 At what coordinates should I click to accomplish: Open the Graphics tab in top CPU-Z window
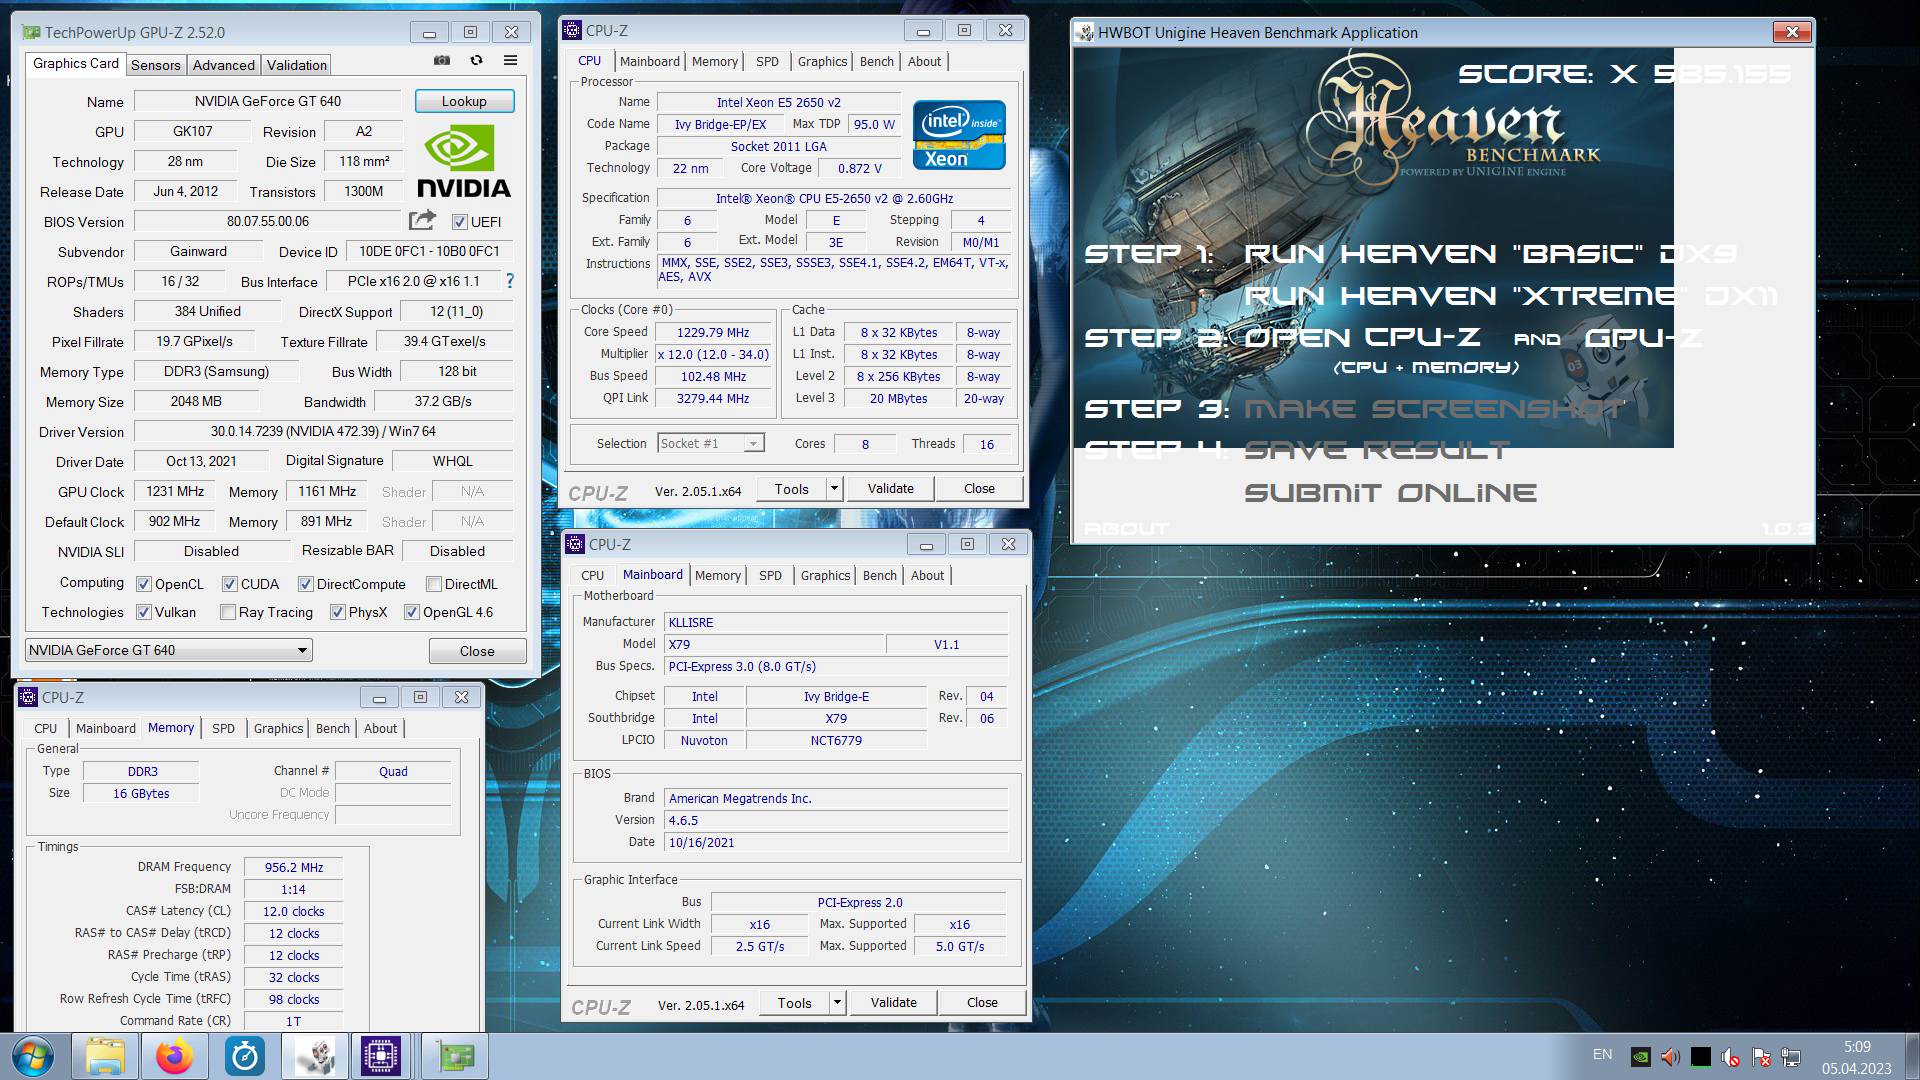coord(822,61)
